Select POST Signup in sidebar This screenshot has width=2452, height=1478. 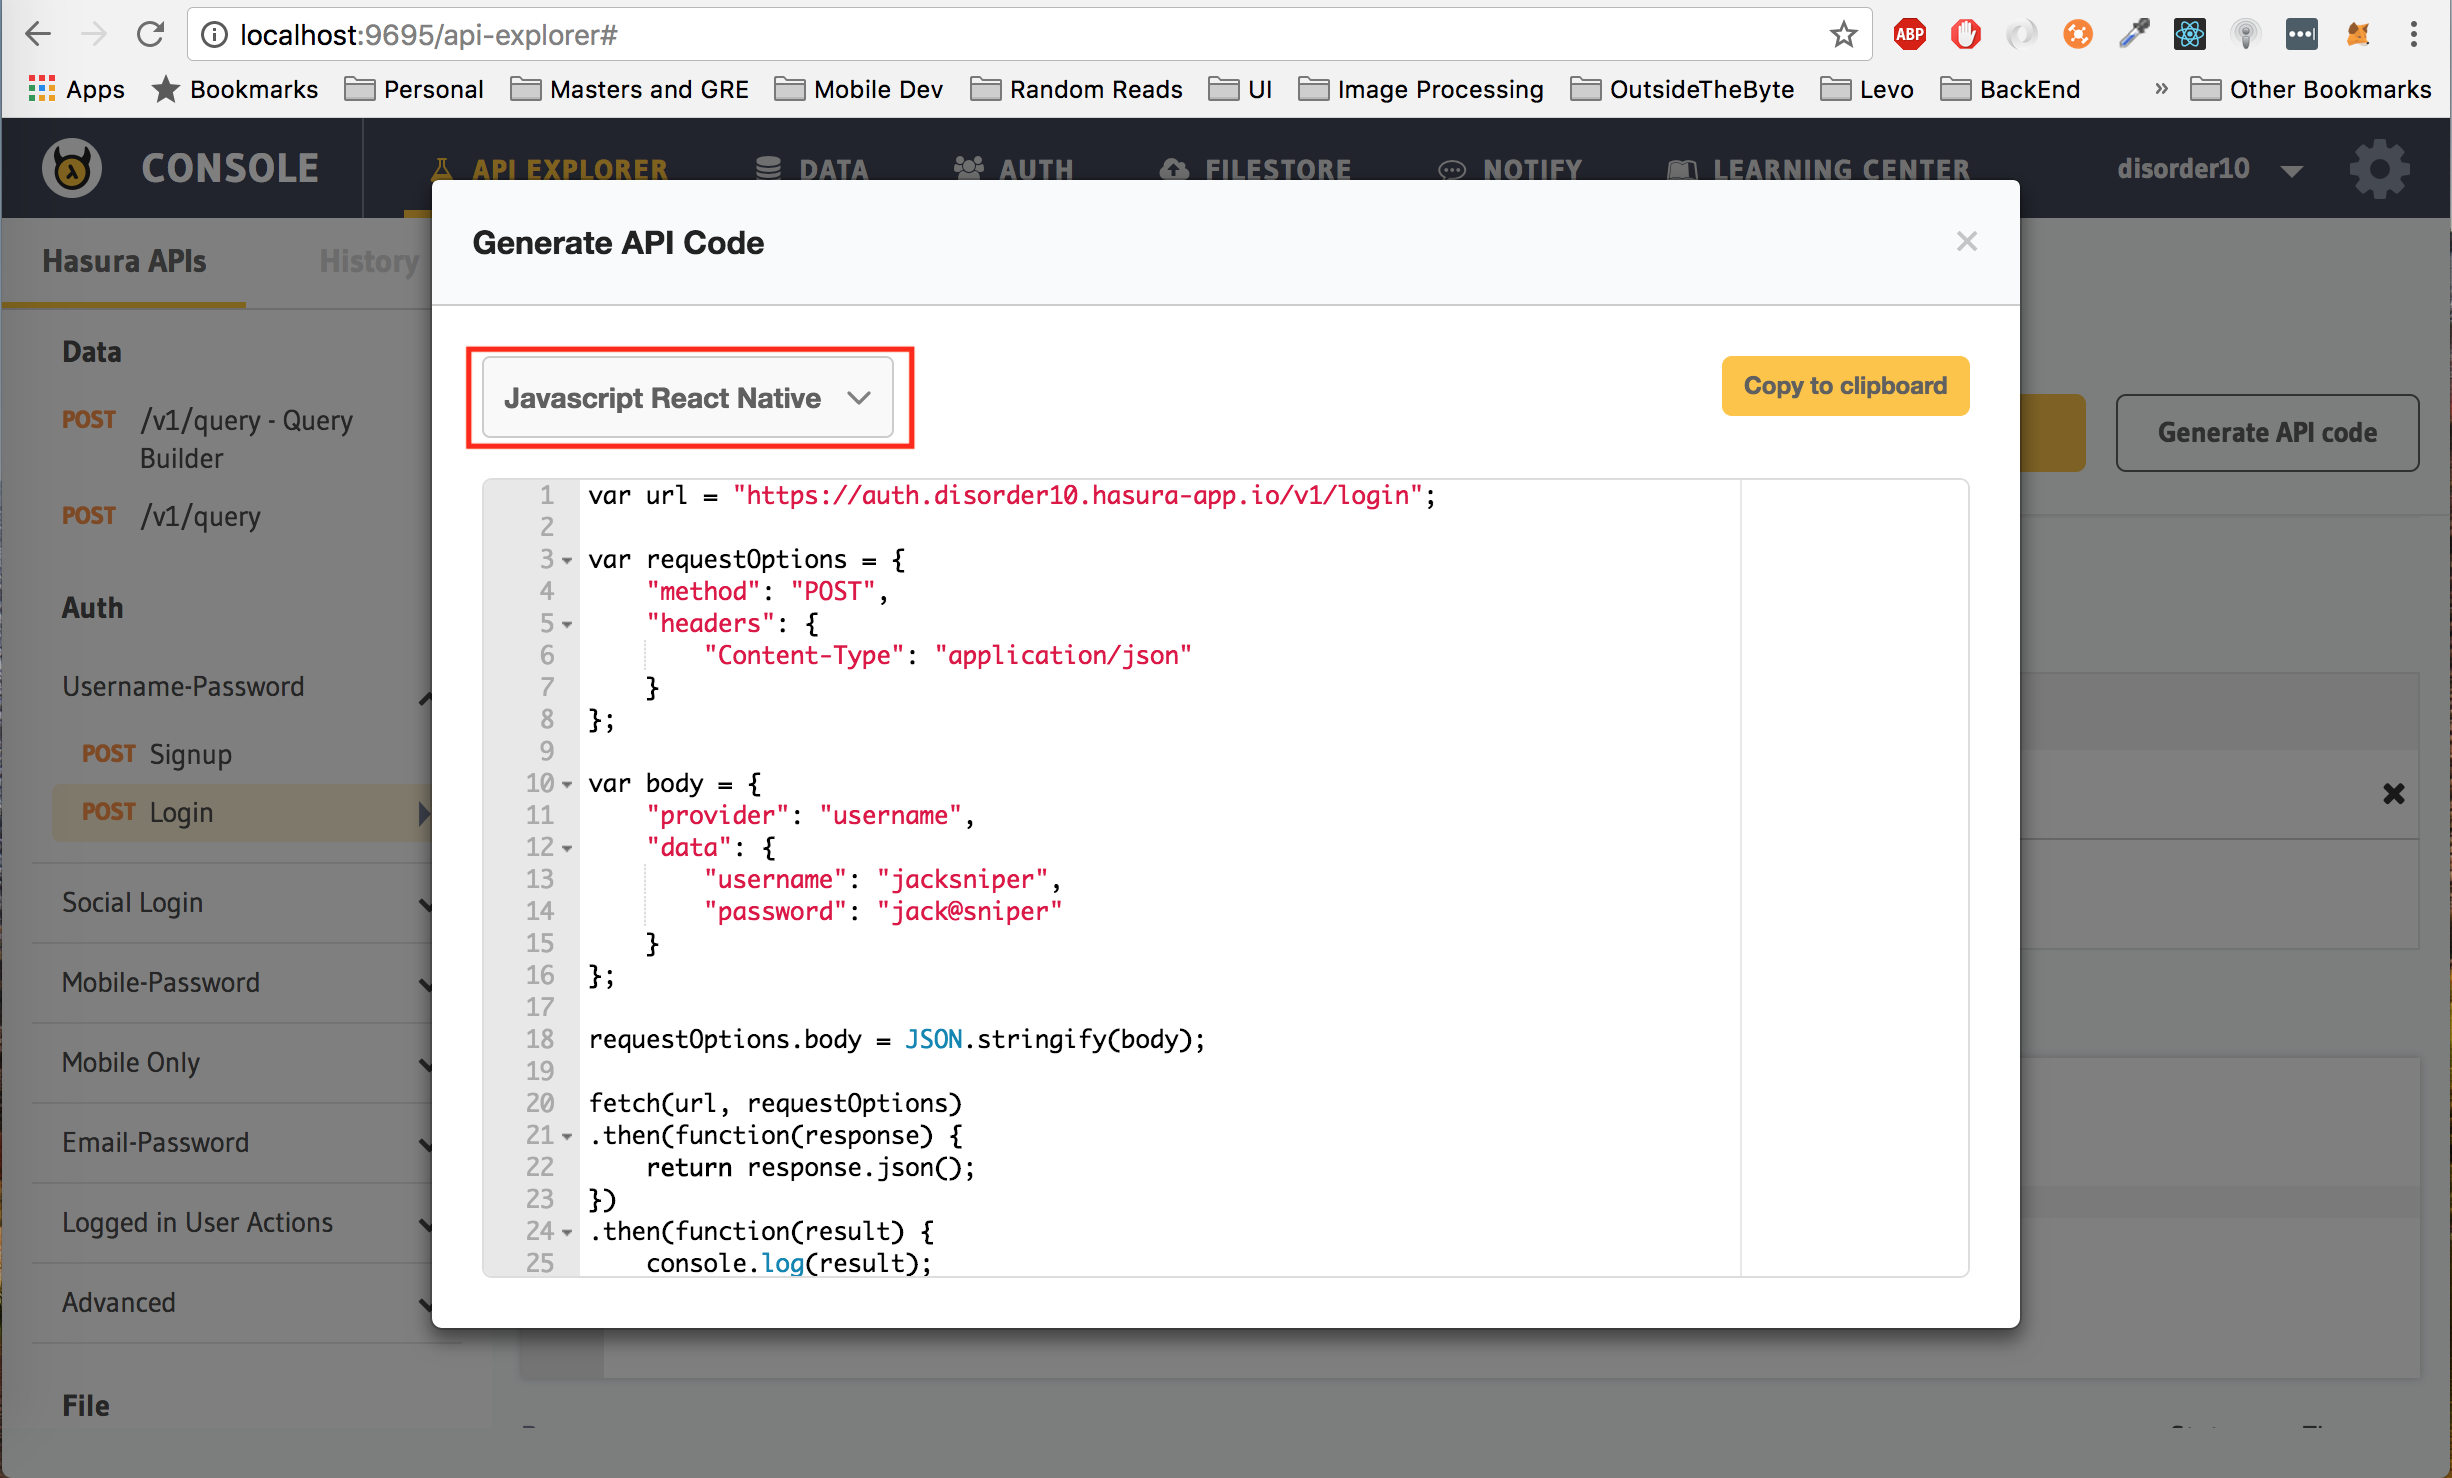[x=158, y=754]
